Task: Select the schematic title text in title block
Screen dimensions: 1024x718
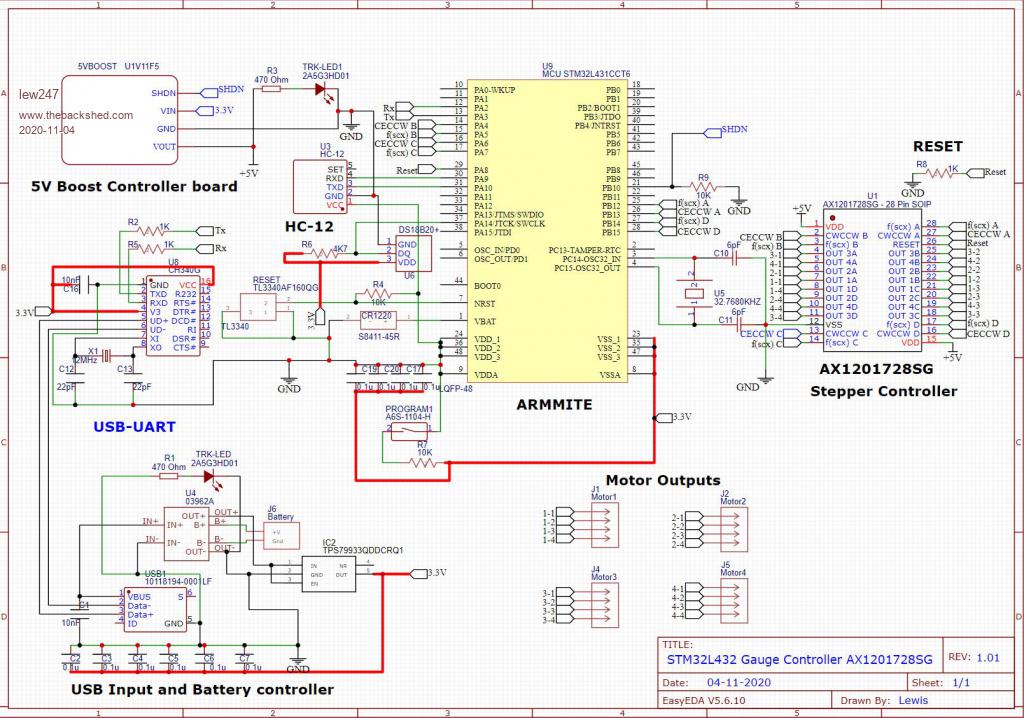Action: 799,660
